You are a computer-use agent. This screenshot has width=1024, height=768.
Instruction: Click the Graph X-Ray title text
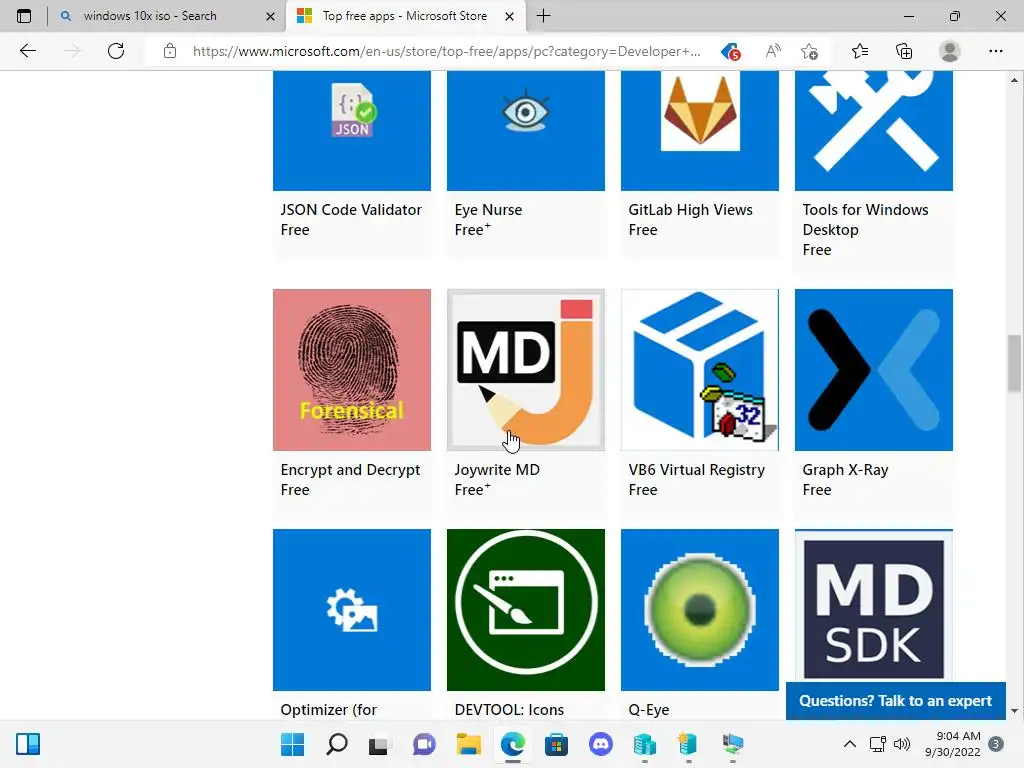845,470
